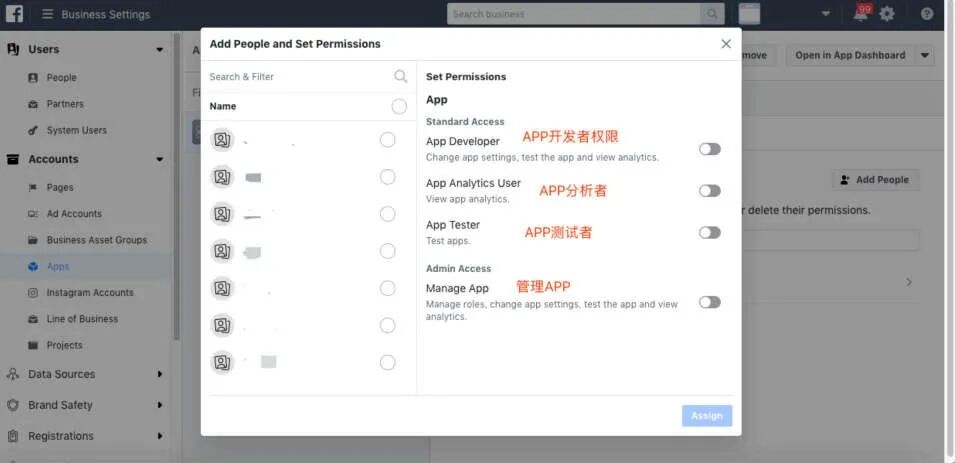955x463 pixels.
Task: Click the Add People button
Action: (876, 180)
